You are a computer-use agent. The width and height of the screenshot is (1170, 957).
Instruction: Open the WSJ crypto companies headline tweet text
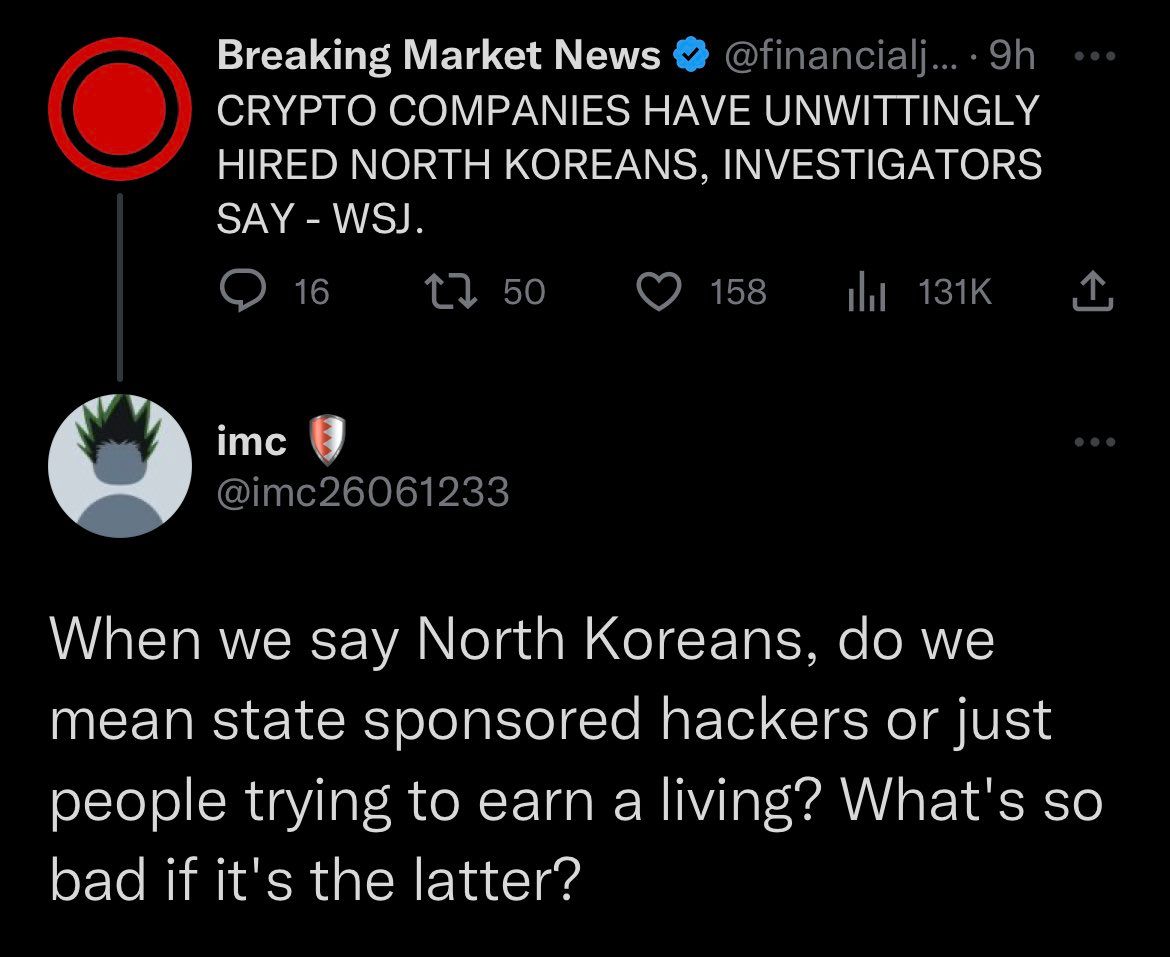point(628,164)
